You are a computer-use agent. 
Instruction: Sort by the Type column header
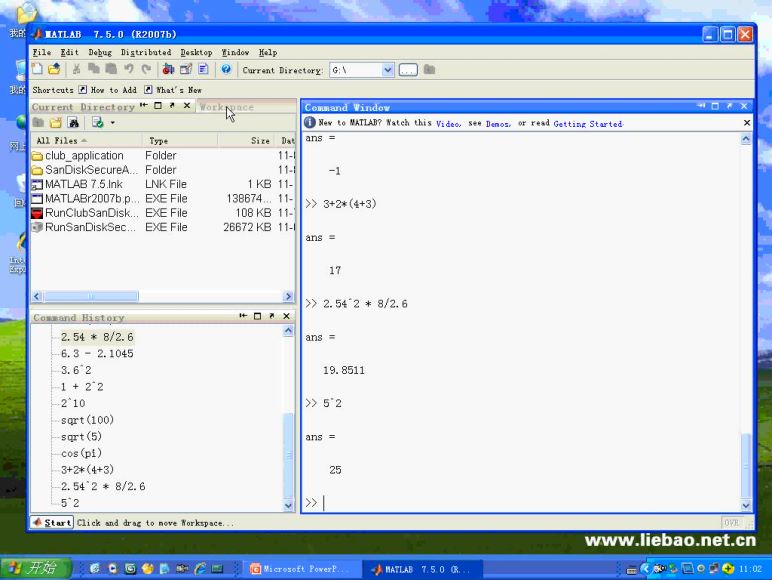180,141
